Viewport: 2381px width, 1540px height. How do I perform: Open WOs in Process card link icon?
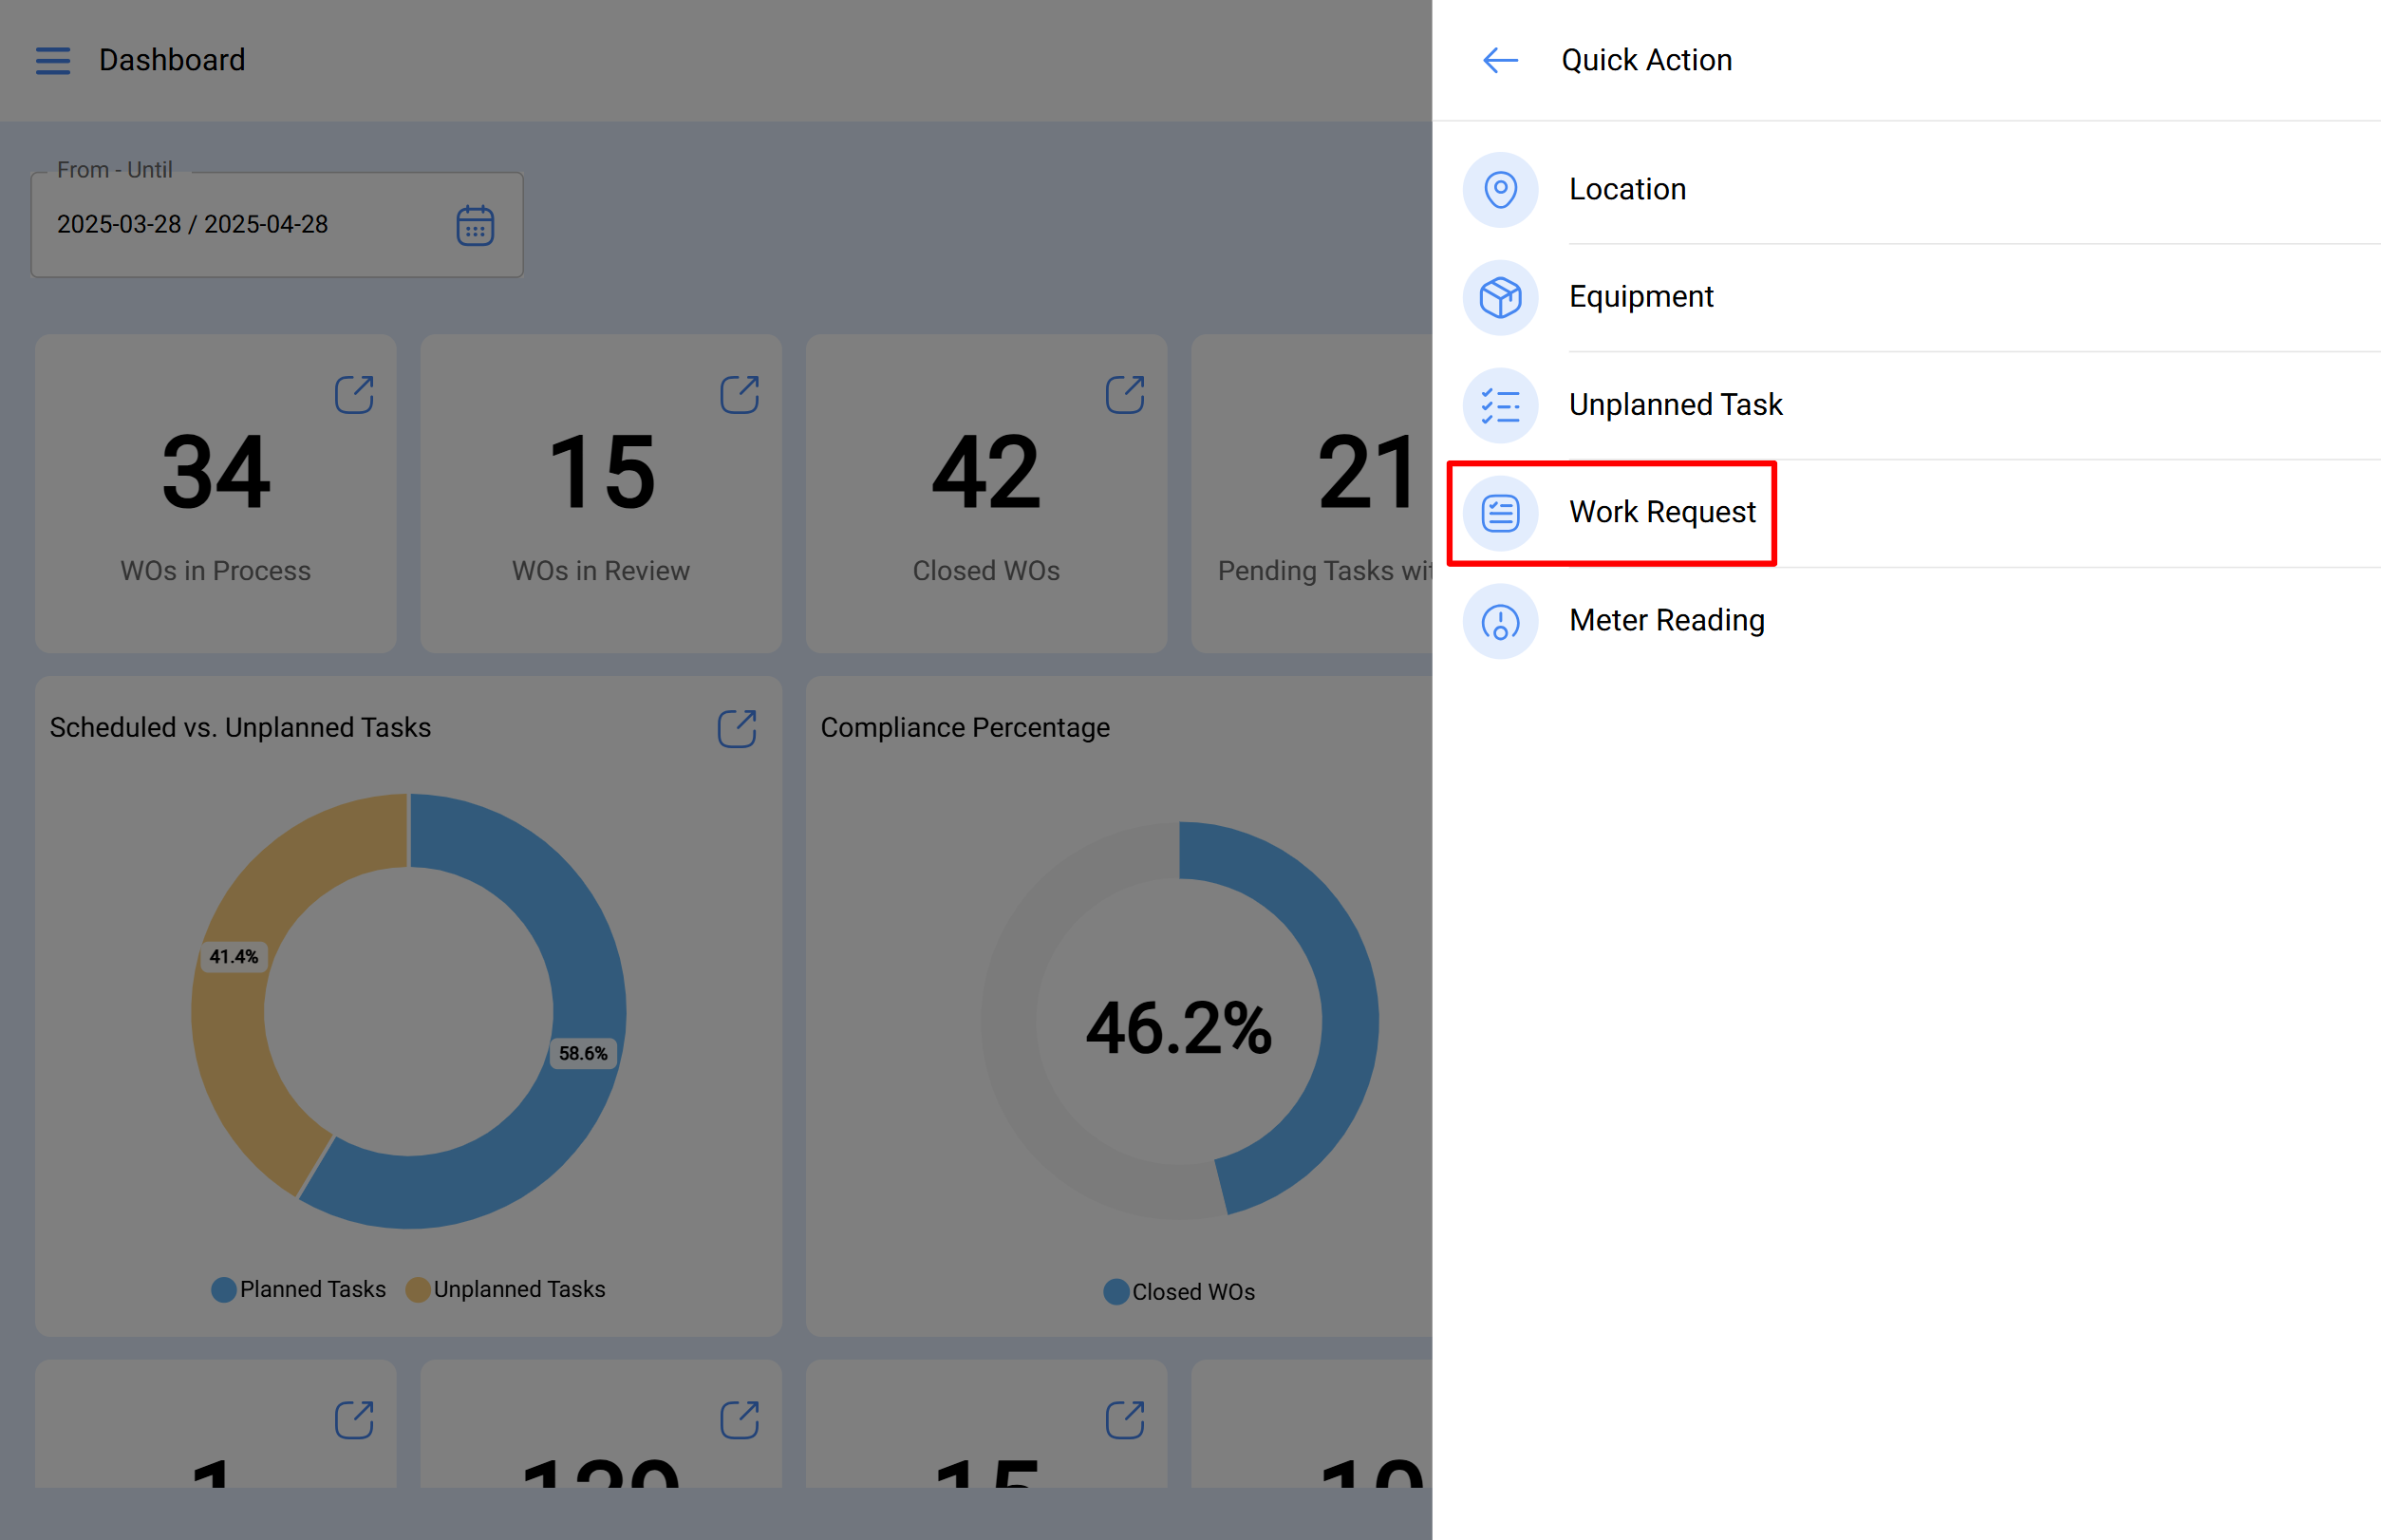(354, 395)
